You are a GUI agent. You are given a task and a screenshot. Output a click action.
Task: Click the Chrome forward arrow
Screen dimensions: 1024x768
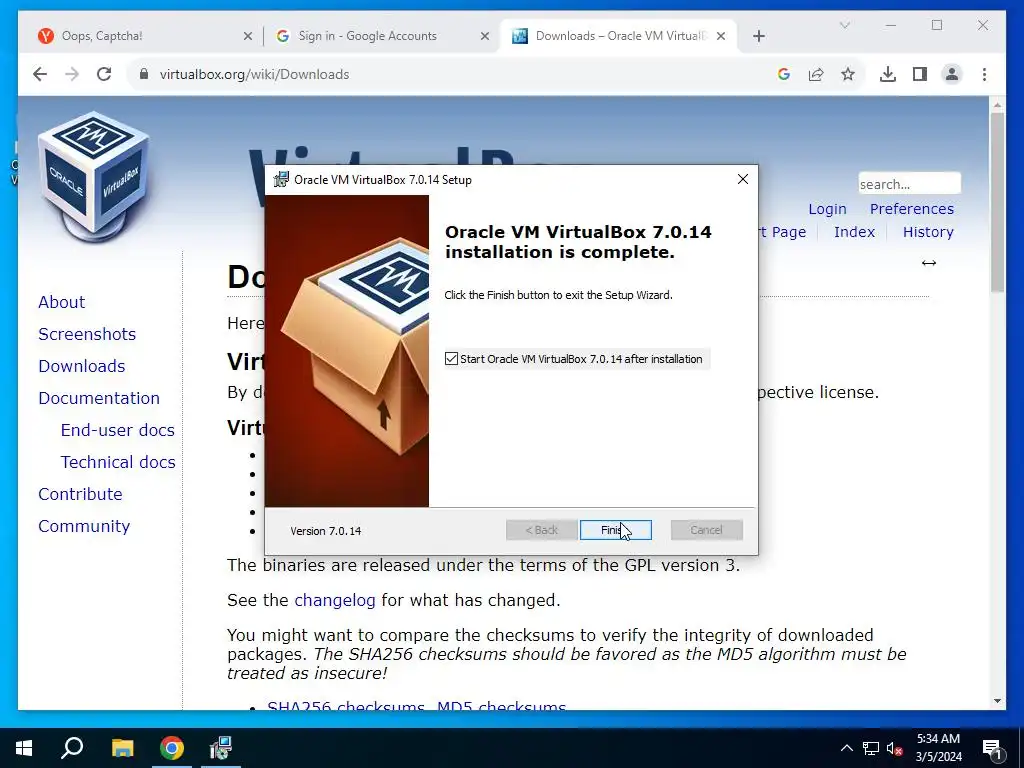click(72, 74)
